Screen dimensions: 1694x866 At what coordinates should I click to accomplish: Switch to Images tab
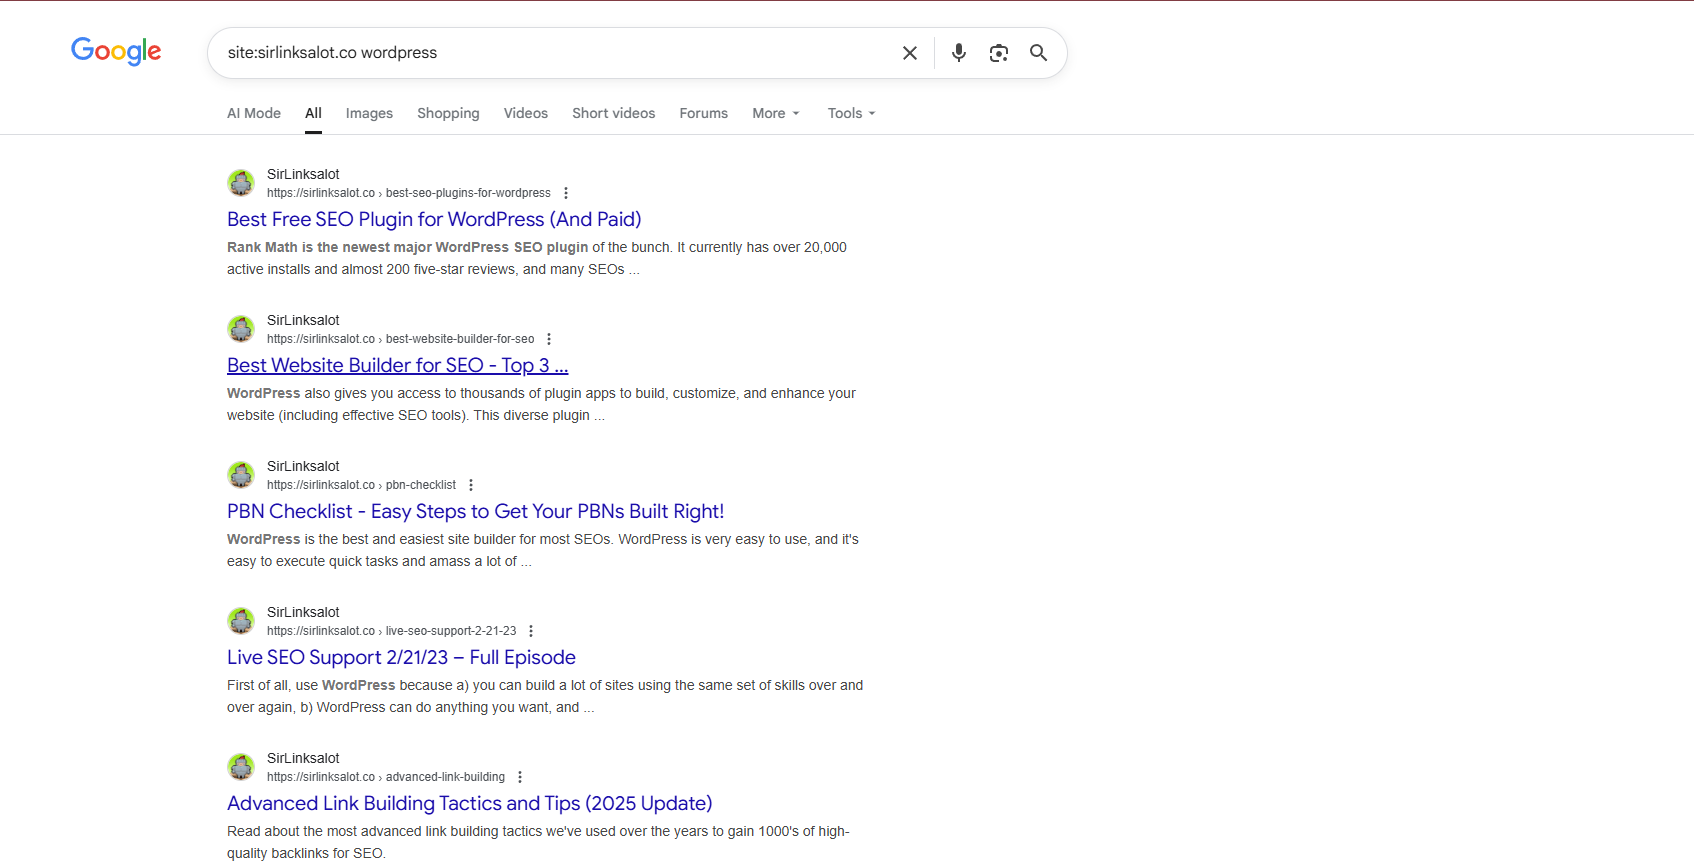pyautogui.click(x=369, y=113)
